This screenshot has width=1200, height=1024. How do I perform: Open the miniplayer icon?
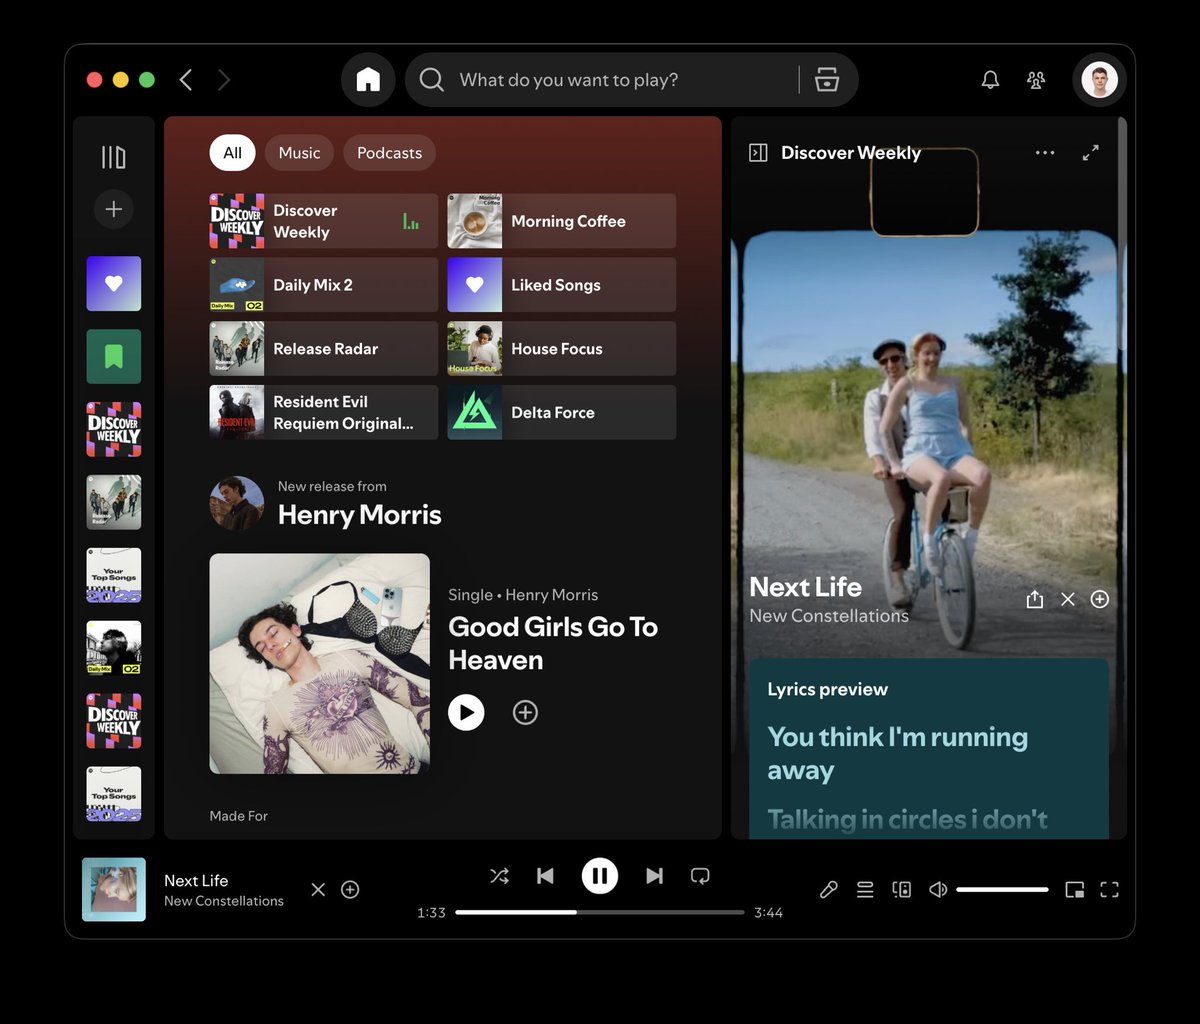(1075, 889)
